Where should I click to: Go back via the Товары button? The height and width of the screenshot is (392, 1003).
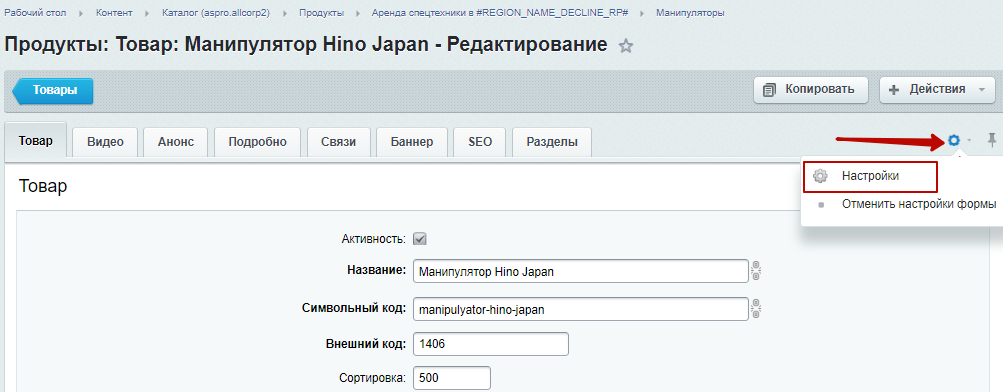tap(54, 90)
